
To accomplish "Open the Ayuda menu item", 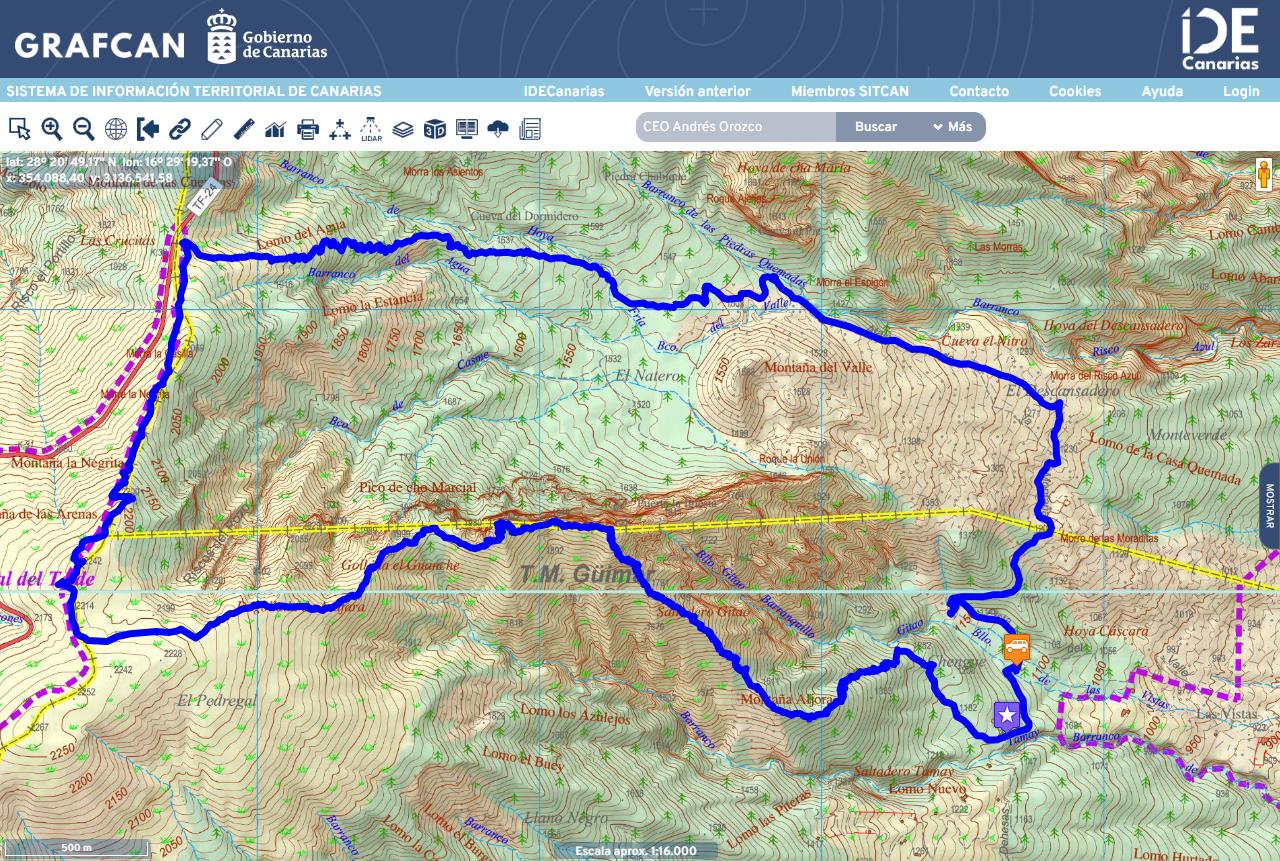I will 1162,91.
